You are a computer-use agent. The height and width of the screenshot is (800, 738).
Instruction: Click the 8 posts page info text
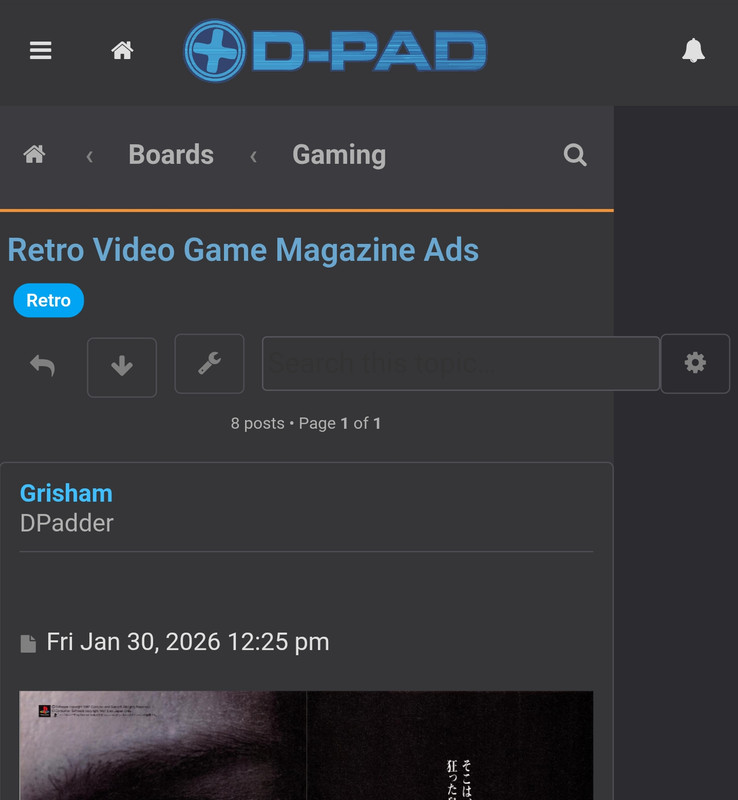tap(306, 423)
